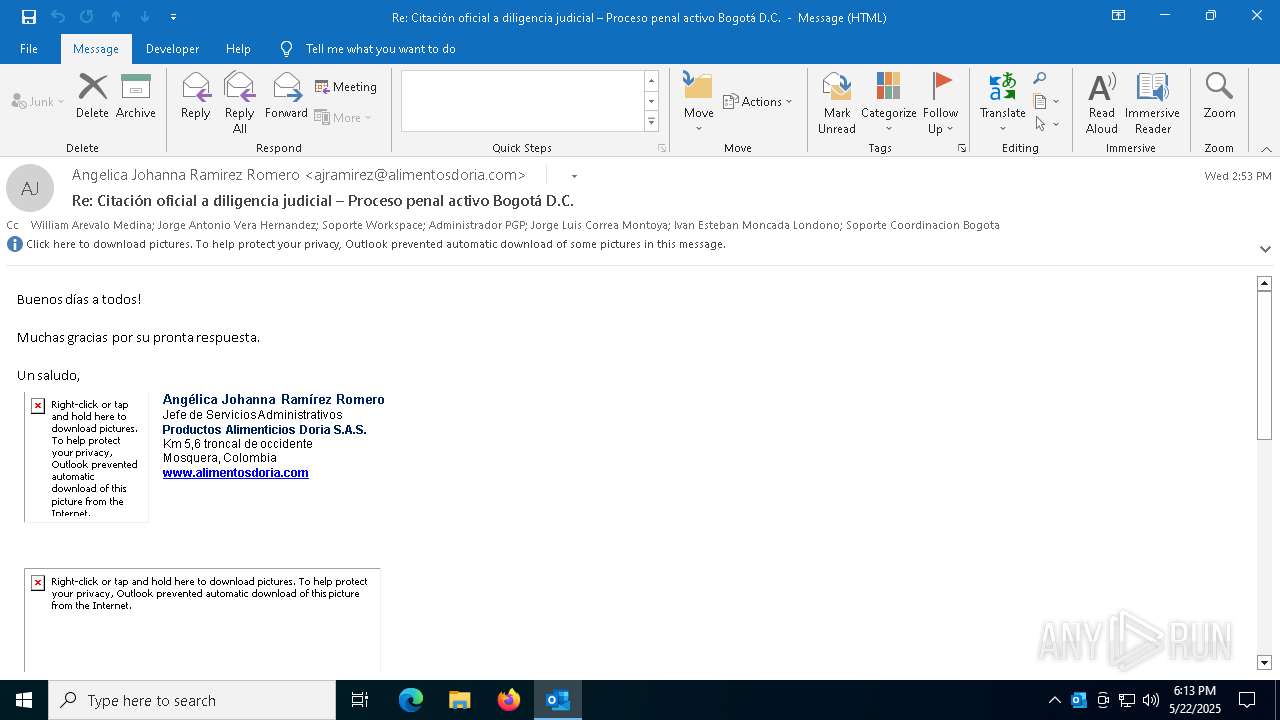Open the Follow Up flag menu
Viewport: 1280px width, 720px height.
point(940,102)
